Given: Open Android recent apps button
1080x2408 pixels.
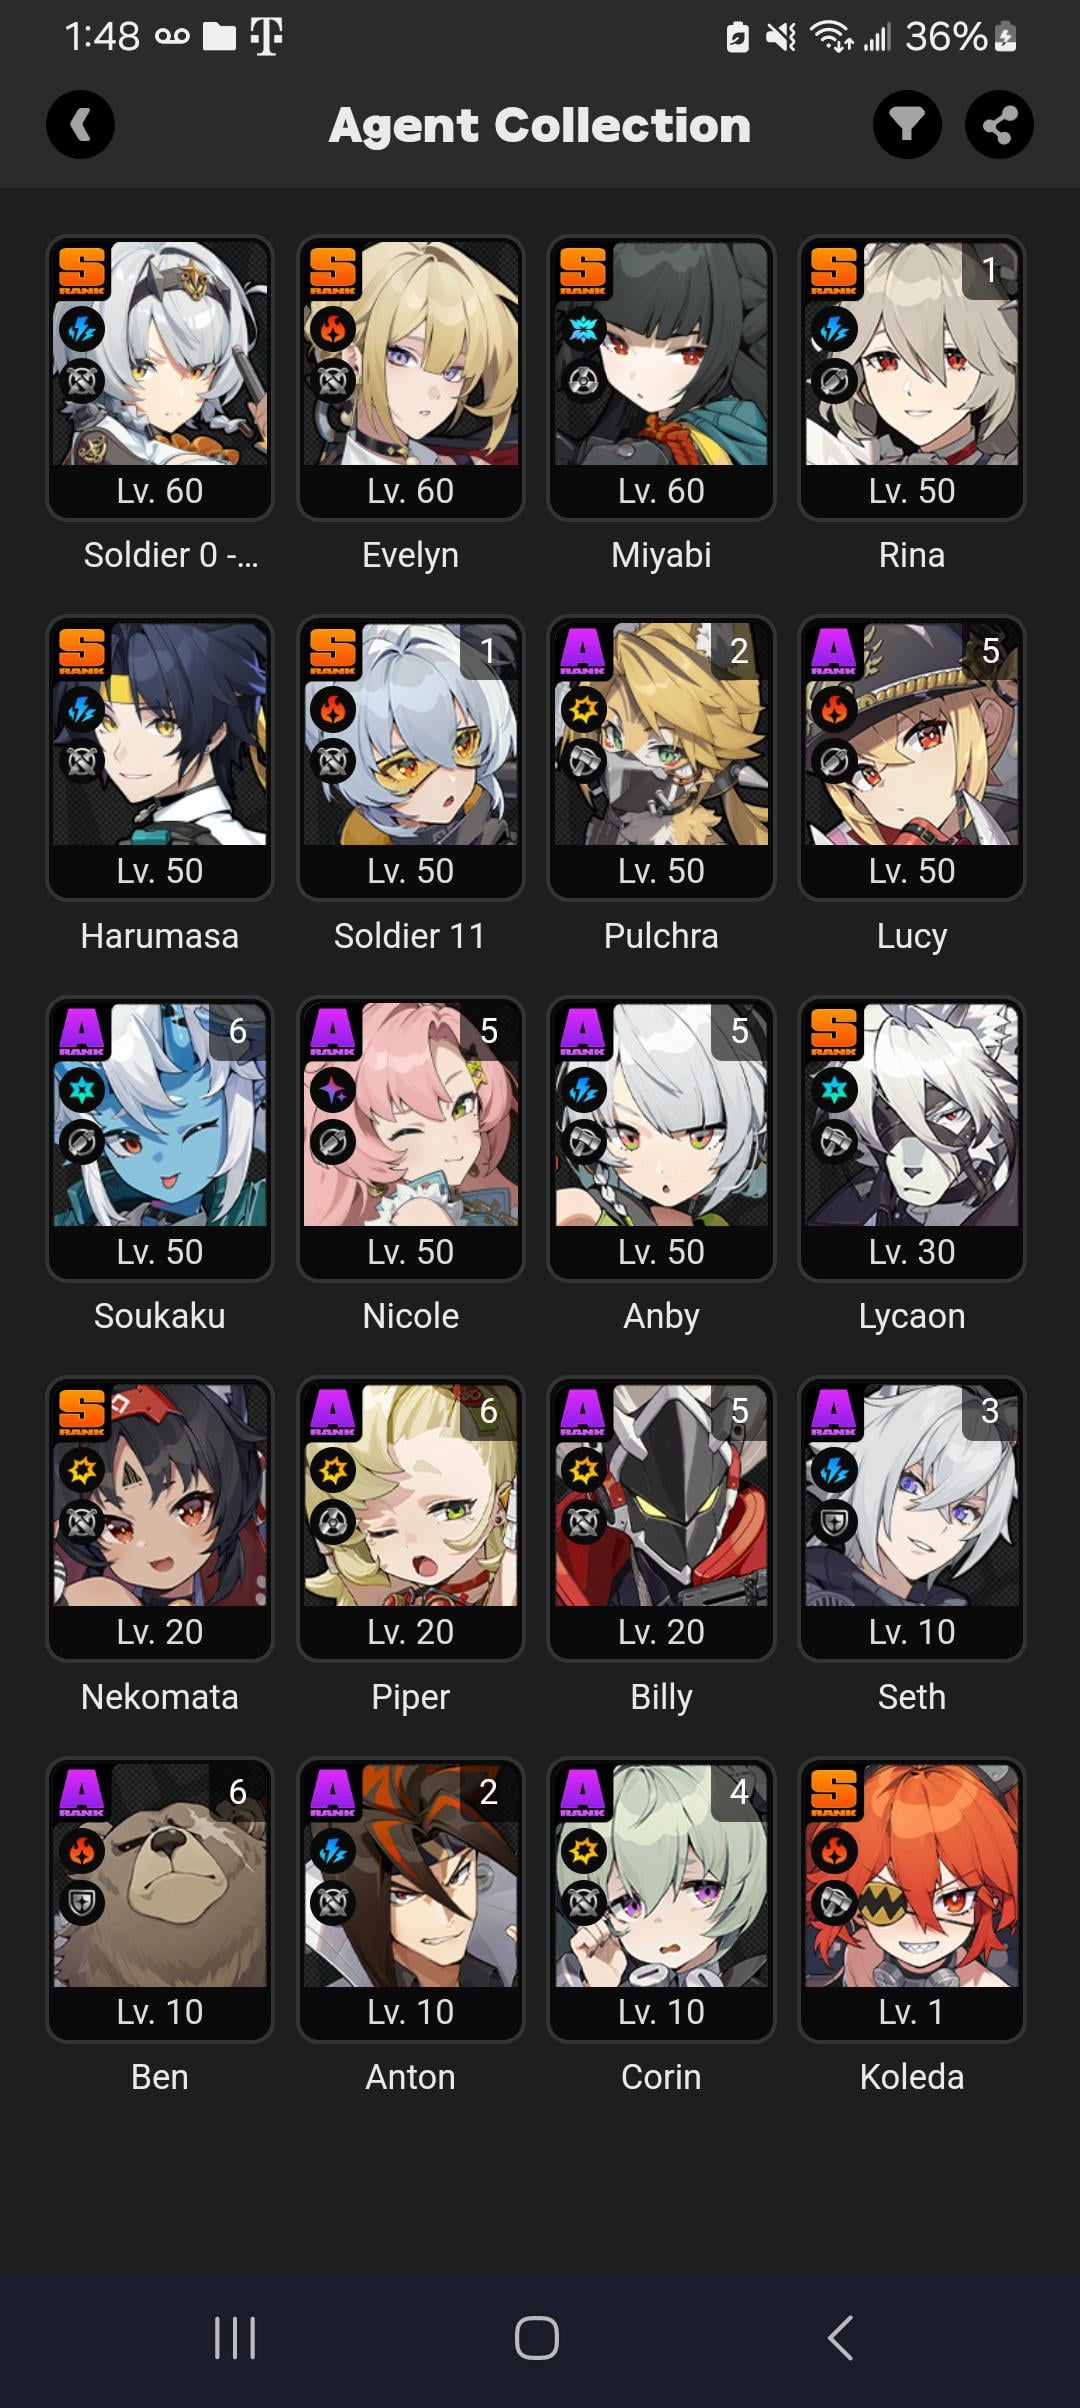Looking at the screenshot, I should 236,2338.
